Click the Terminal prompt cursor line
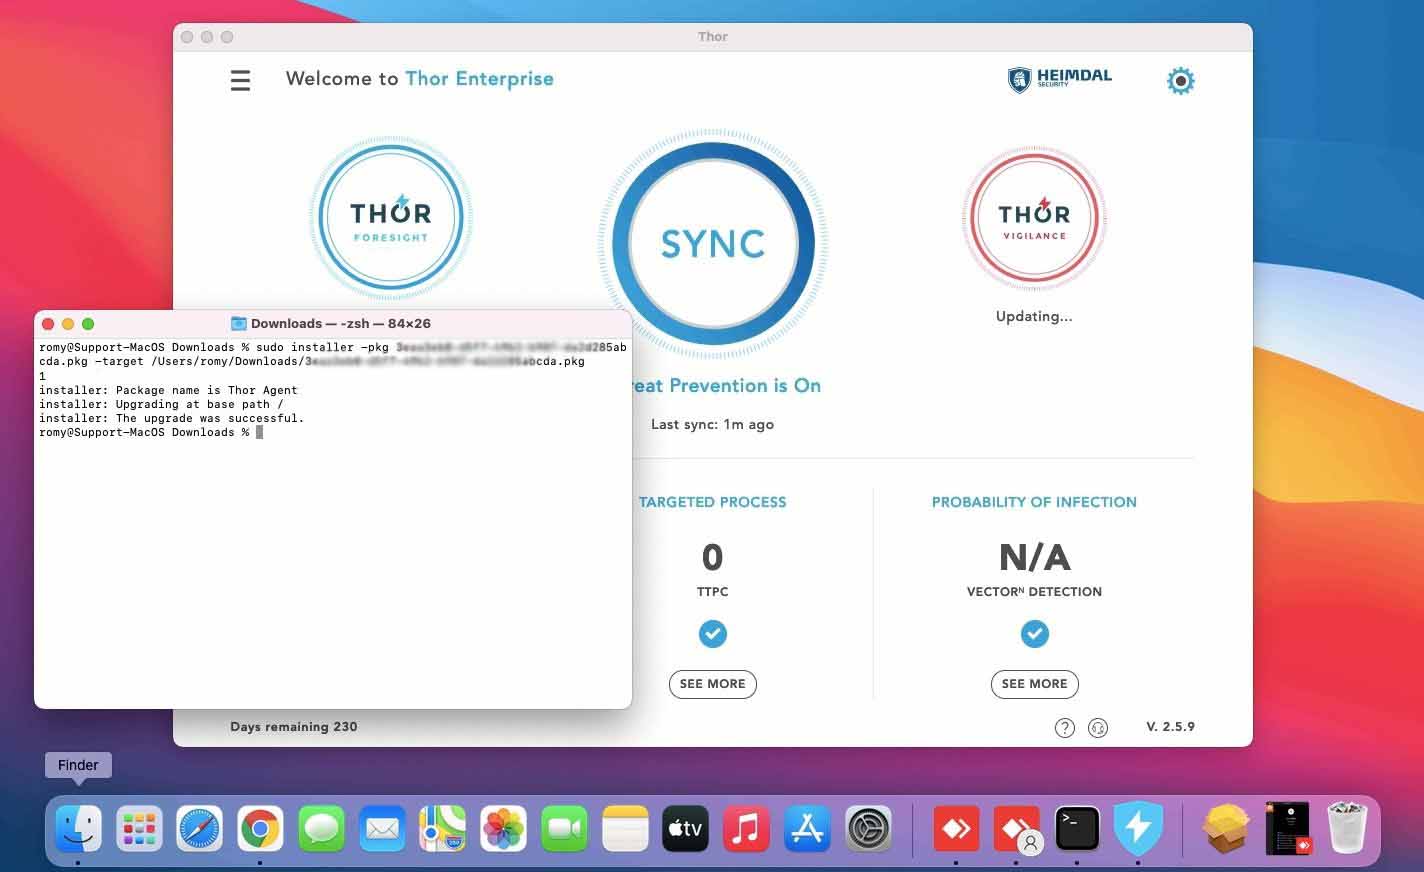 [151, 432]
